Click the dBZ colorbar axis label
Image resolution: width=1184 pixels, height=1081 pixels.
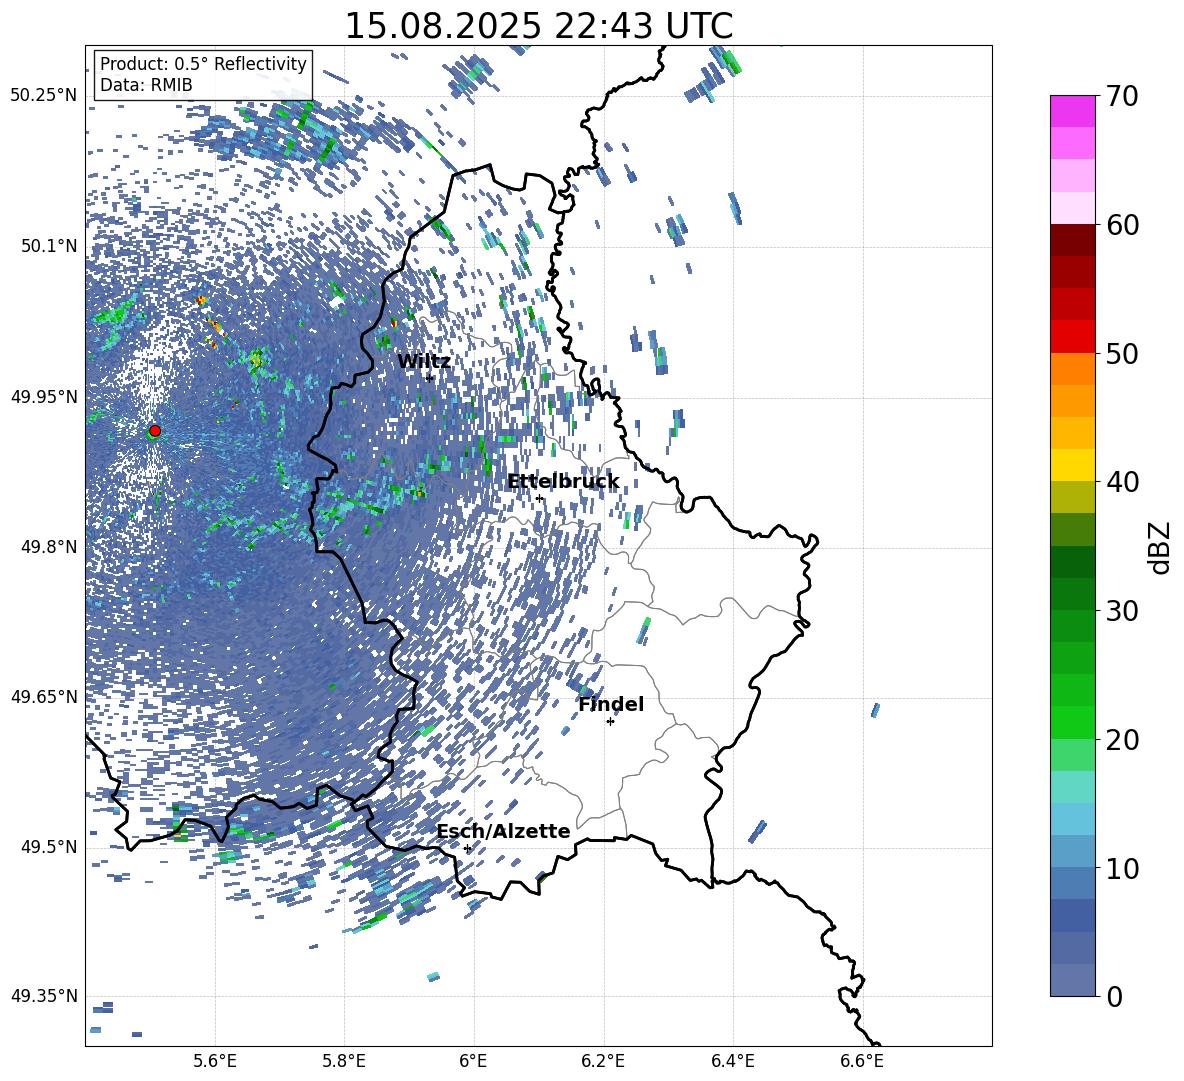coord(1161,547)
